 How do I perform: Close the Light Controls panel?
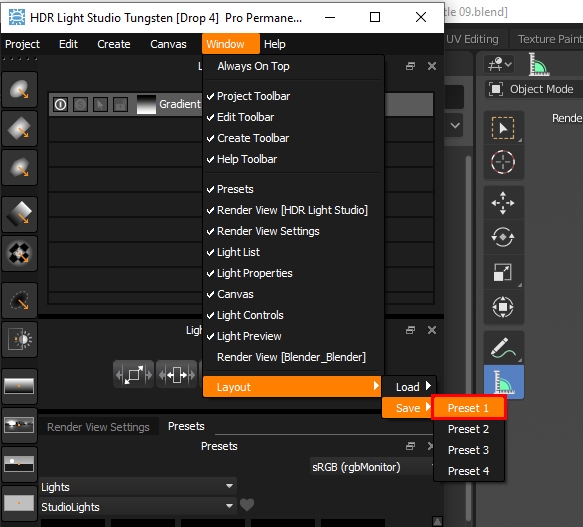[x=432, y=330]
